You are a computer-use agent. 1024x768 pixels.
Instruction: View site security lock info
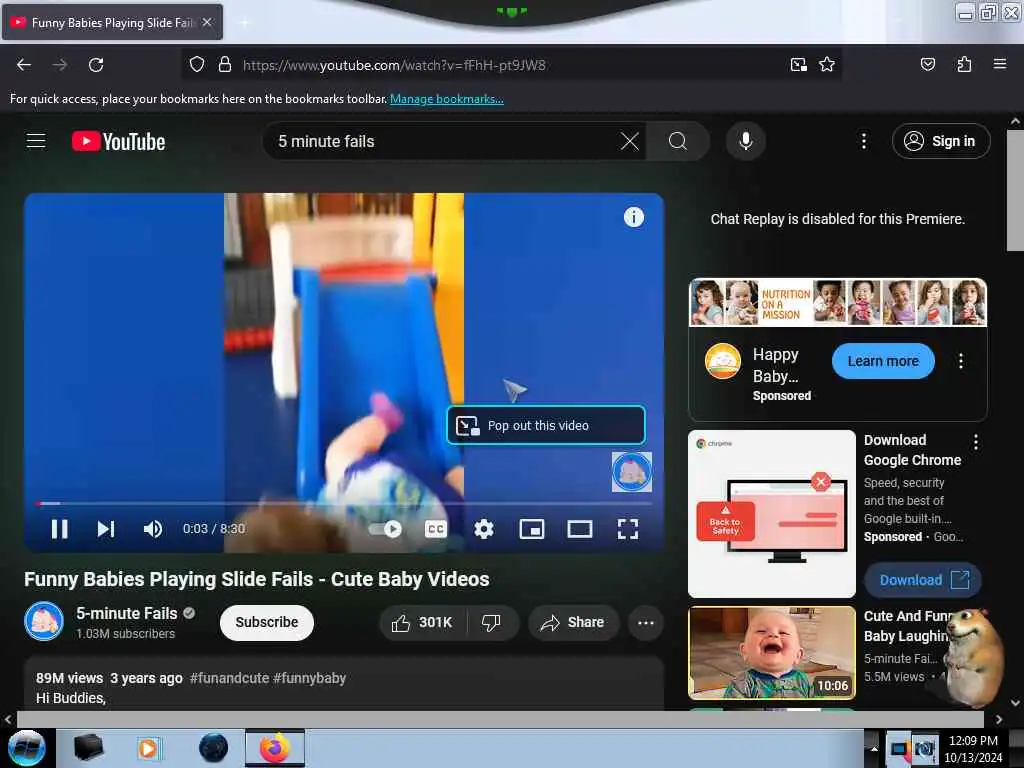pyautogui.click(x=225, y=65)
